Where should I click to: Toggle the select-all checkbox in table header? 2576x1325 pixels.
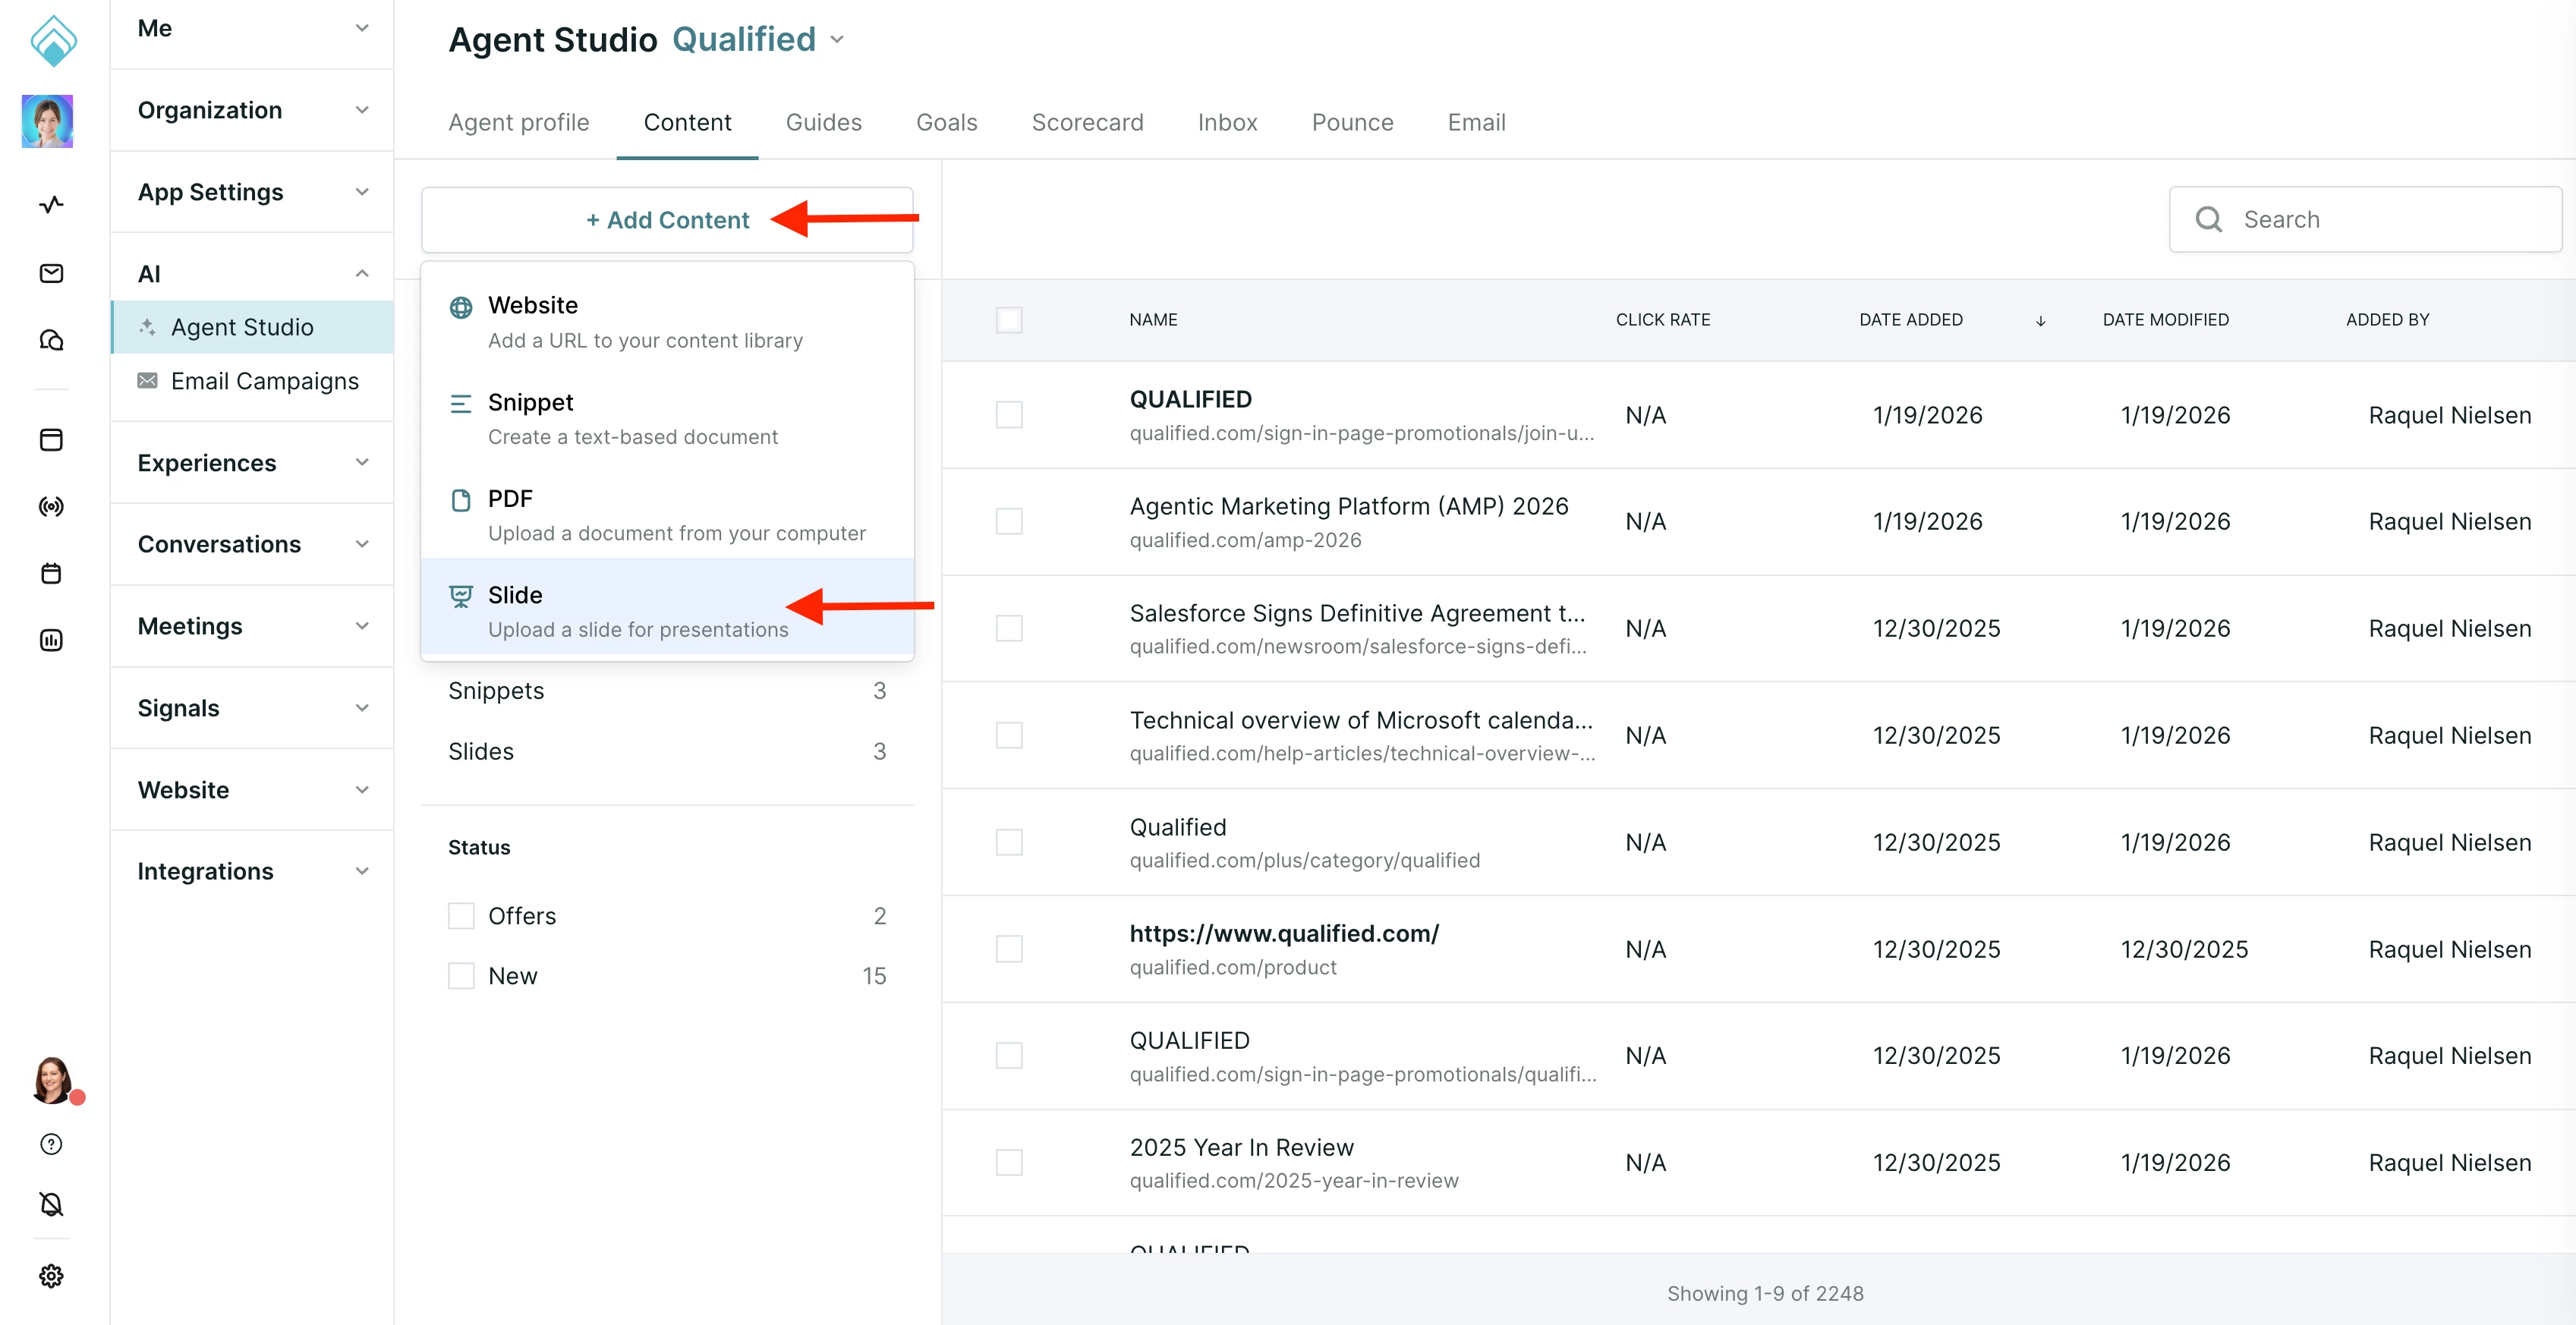pyautogui.click(x=1009, y=320)
